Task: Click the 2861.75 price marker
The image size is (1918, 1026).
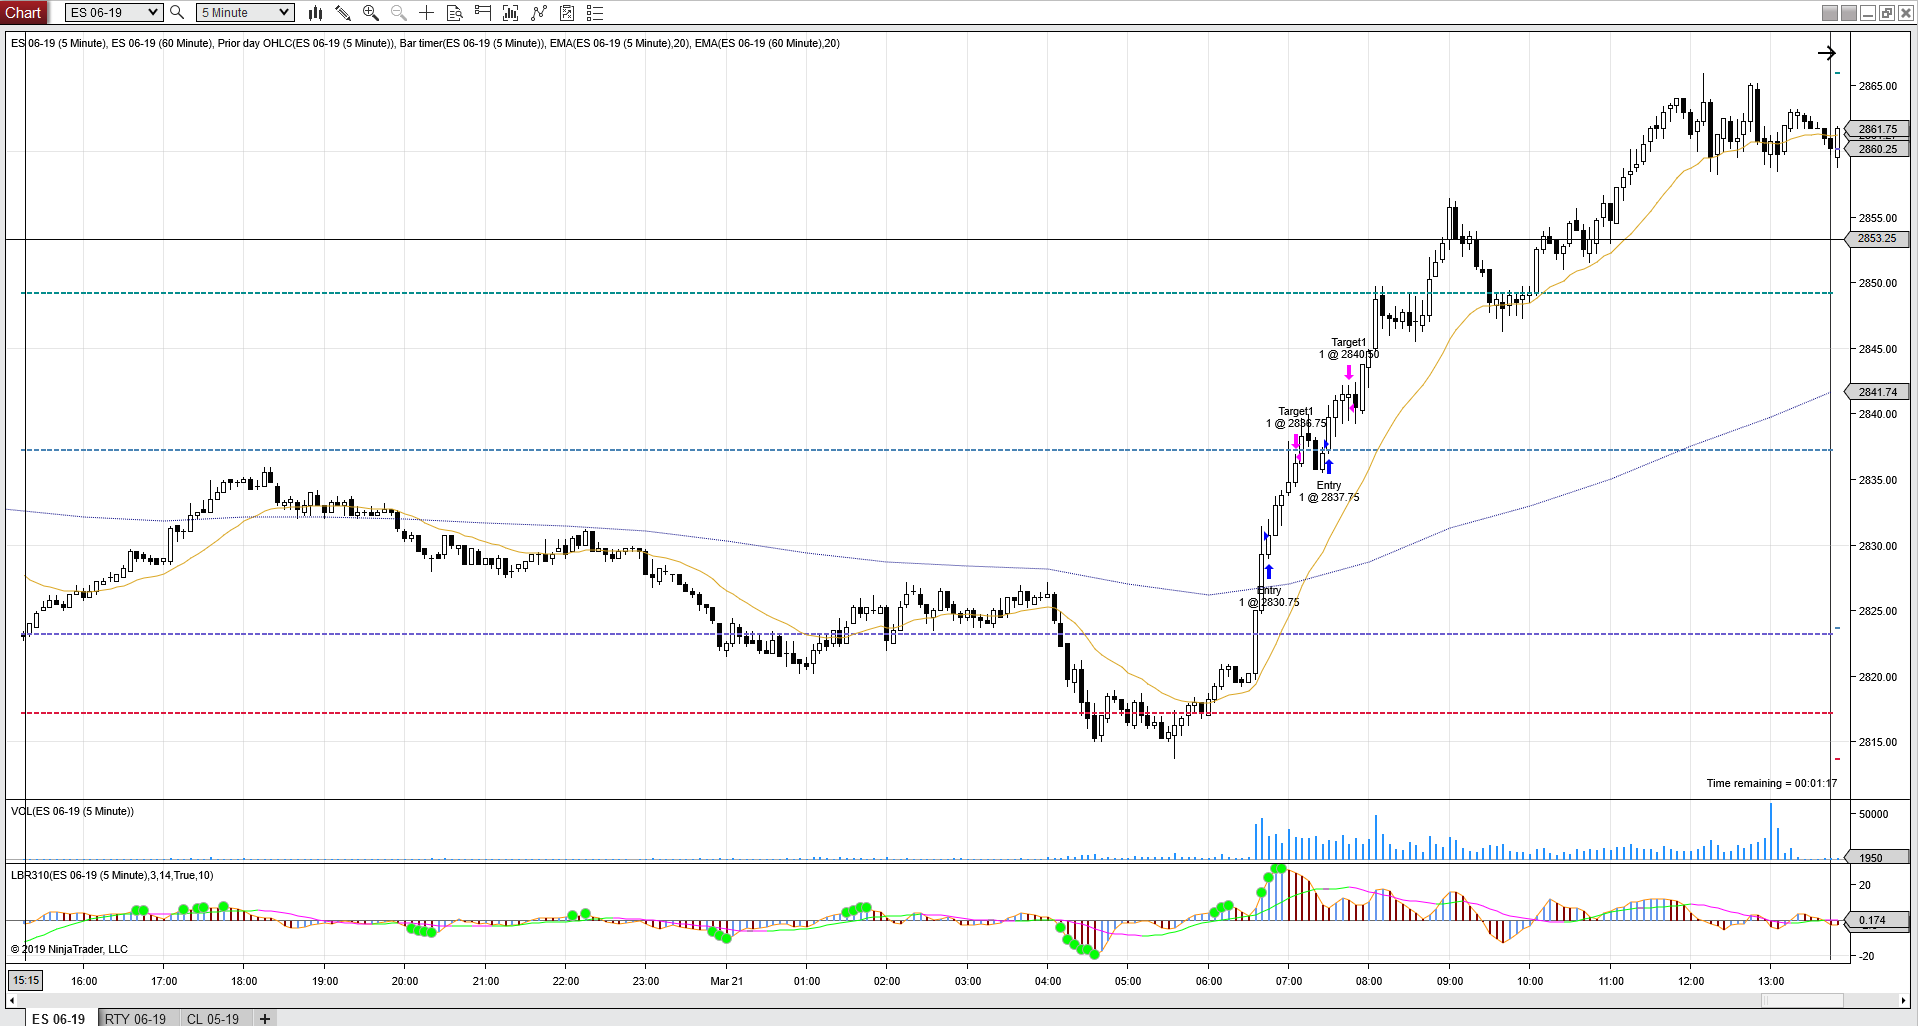Action: point(1877,129)
